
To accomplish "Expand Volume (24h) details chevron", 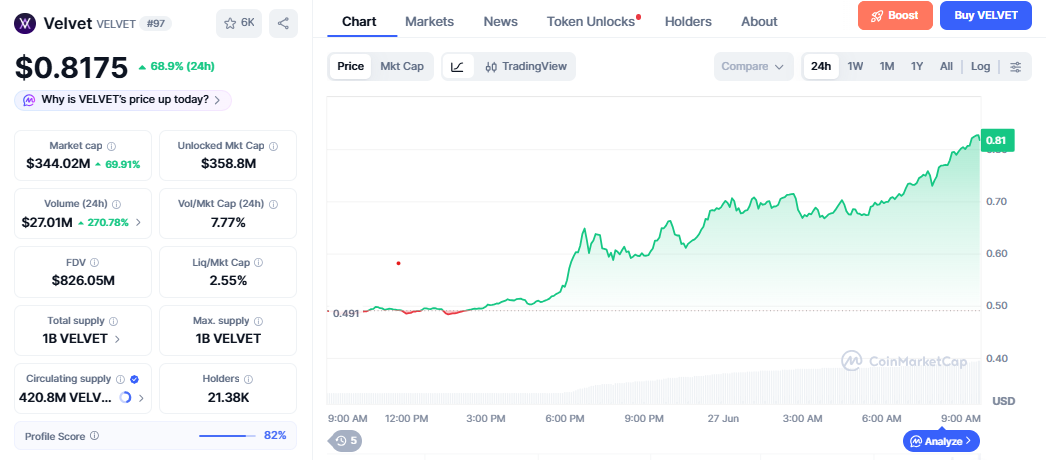I will click(138, 223).
